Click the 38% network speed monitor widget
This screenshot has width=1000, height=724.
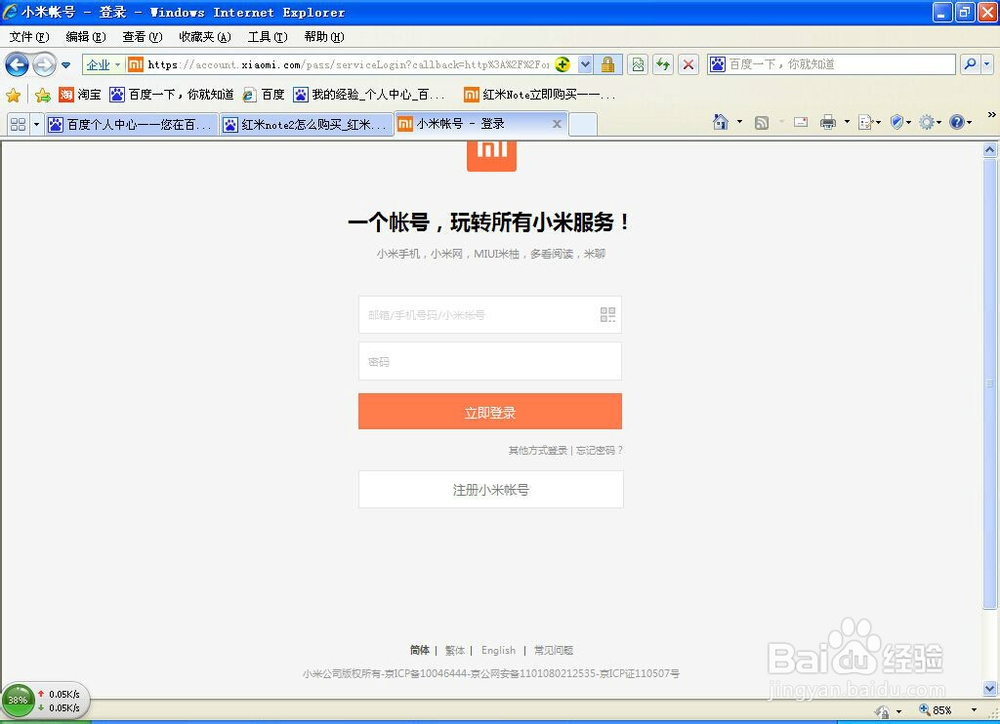tap(45, 700)
